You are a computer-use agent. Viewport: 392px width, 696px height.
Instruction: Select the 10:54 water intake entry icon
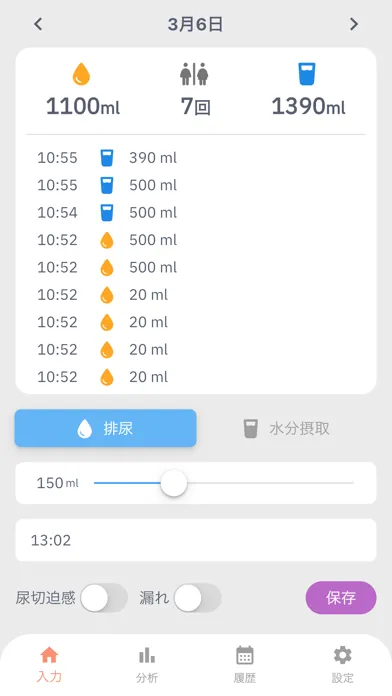pos(107,213)
